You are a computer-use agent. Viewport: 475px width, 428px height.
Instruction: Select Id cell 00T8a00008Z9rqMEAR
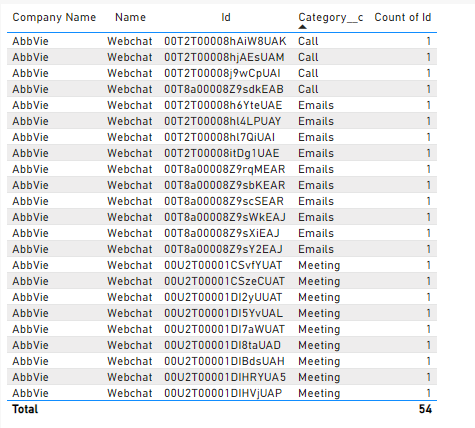click(225, 169)
